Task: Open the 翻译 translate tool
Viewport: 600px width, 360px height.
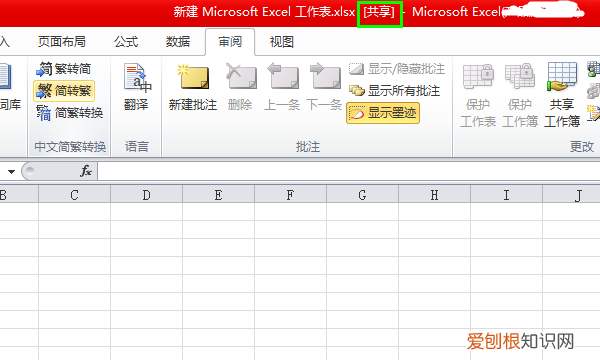Action: 136,88
